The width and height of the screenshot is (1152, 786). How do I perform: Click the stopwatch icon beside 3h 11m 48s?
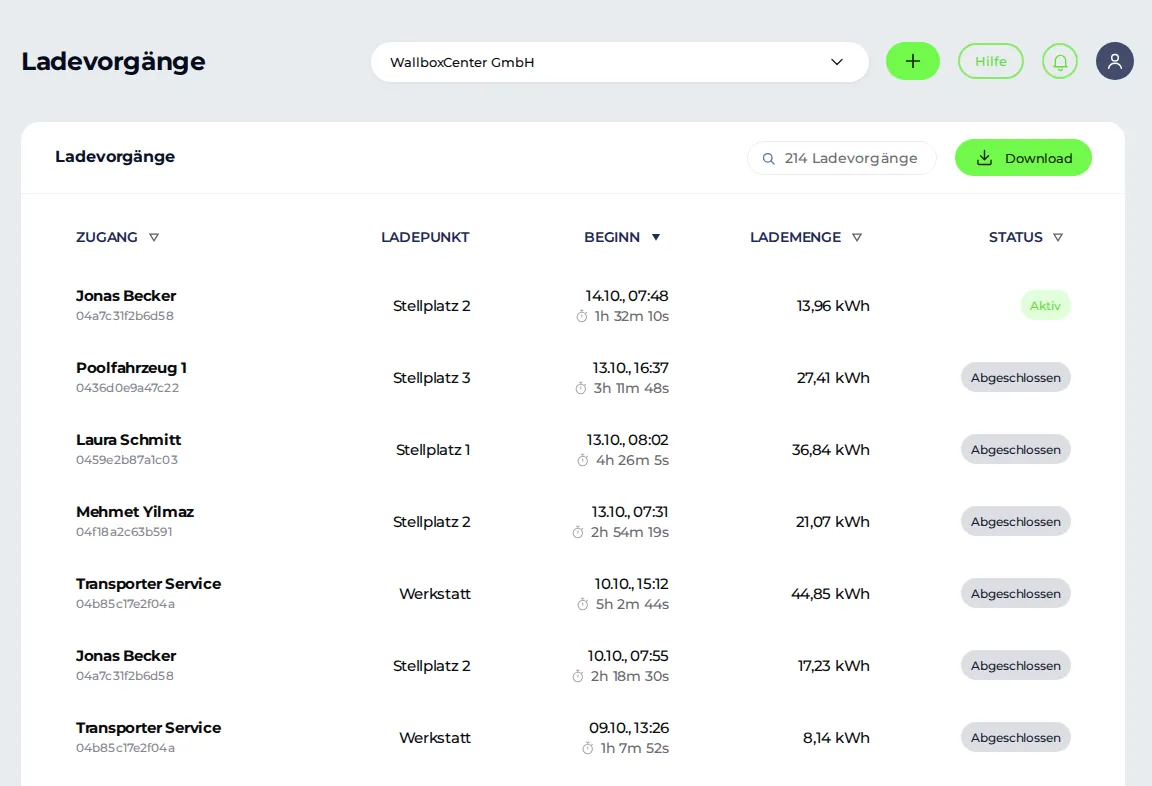581,389
